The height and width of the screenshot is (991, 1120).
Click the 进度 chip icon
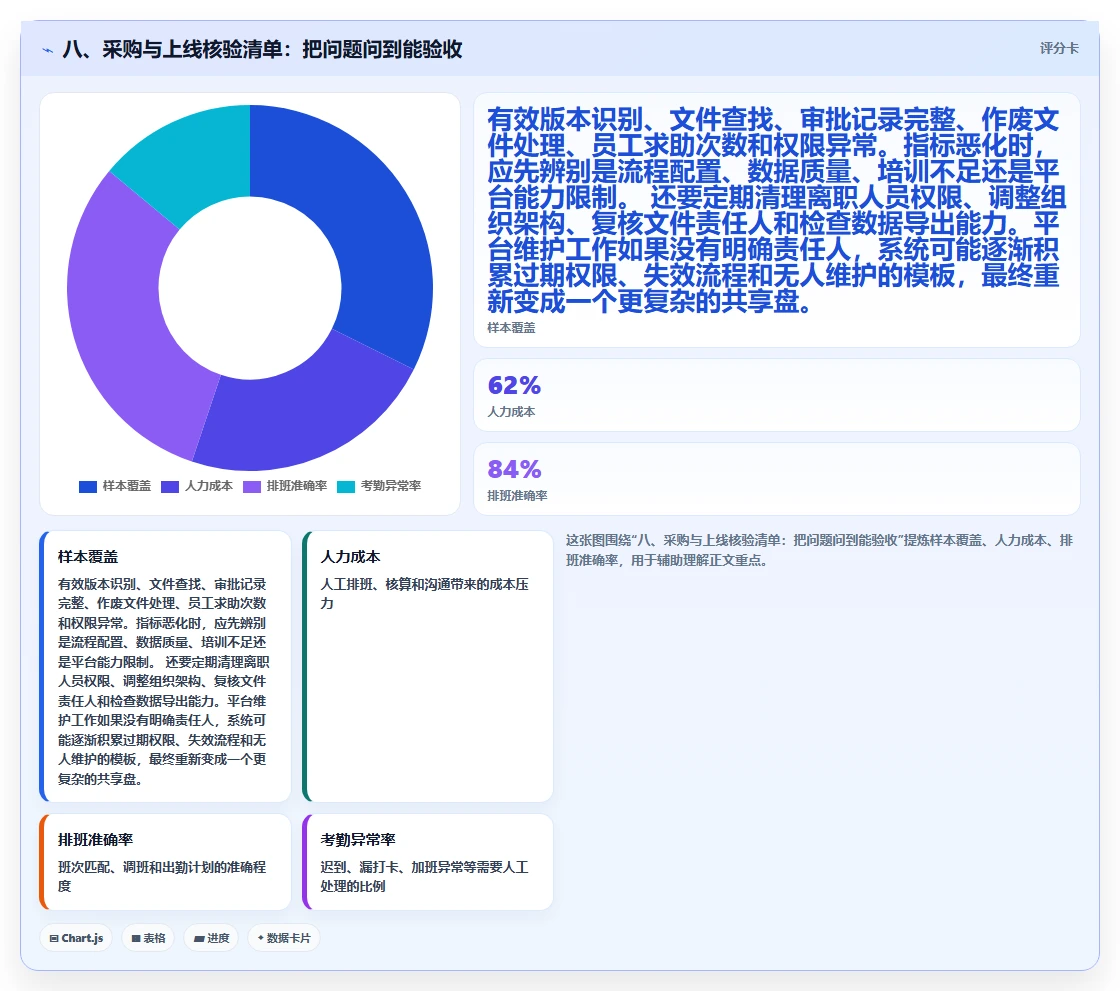[x=199, y=939]
